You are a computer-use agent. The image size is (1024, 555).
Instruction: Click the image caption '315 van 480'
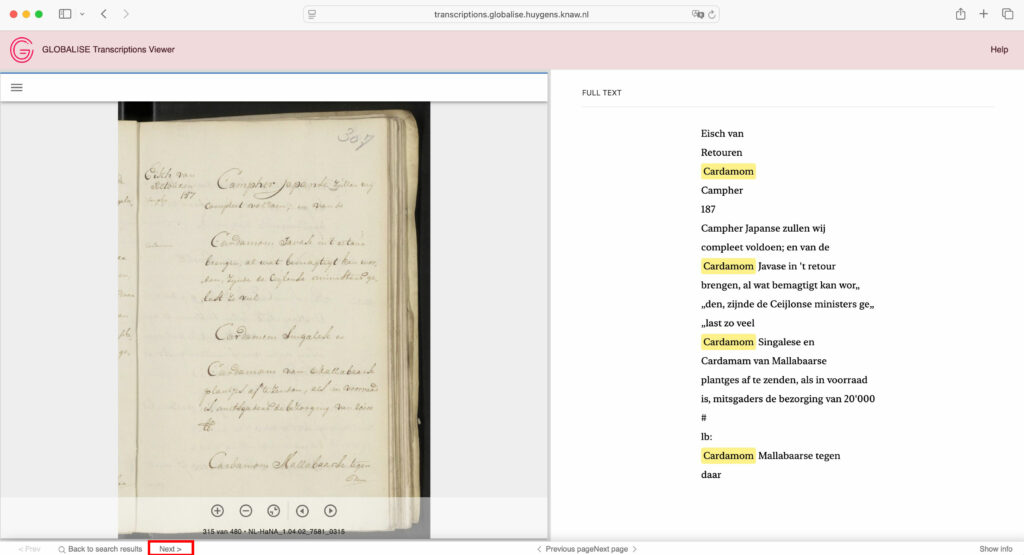(274, 531)
